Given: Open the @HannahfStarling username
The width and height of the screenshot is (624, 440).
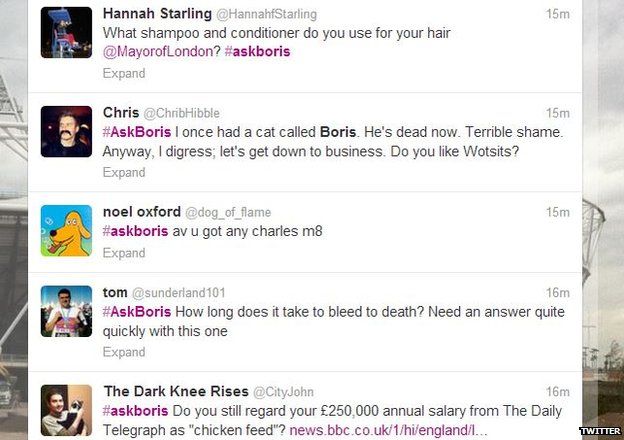Looking at the screenshot, I should tap(267, 14).
